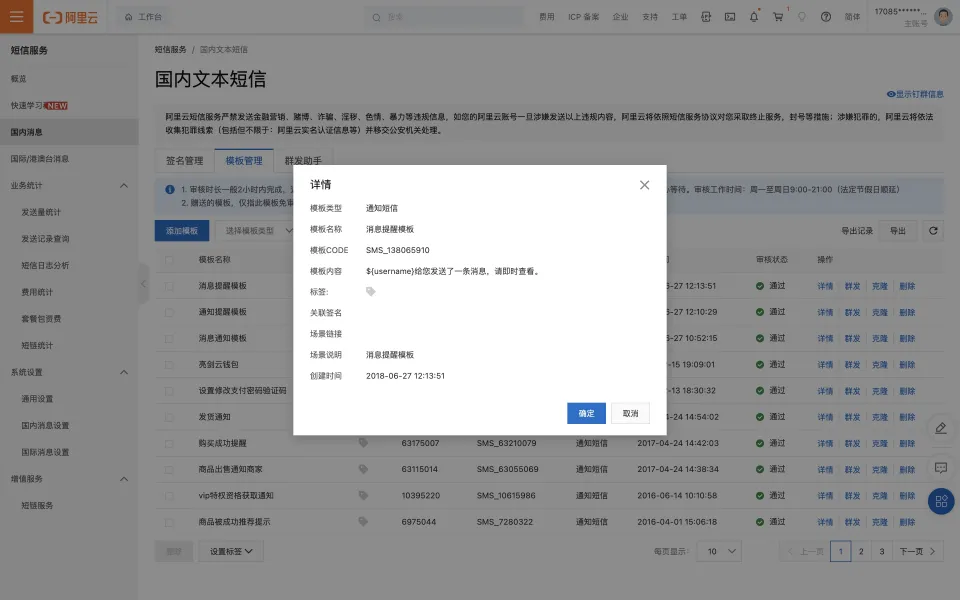Click 下一页 next page button
960x600 pixels.
point(917,551)
